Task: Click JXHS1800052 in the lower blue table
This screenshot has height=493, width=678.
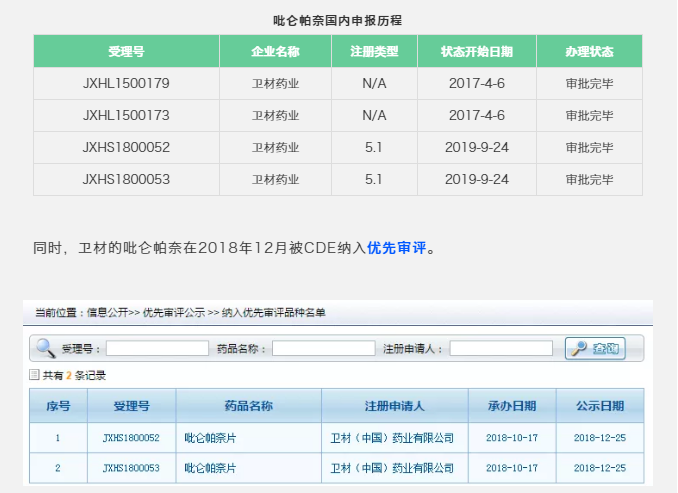Action: (x=130, y=438)
